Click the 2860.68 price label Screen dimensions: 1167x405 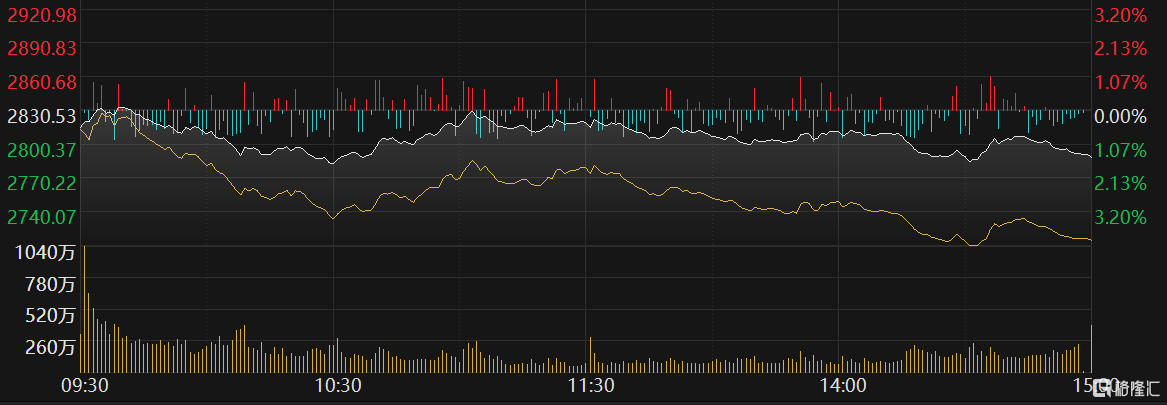point(42,82)
